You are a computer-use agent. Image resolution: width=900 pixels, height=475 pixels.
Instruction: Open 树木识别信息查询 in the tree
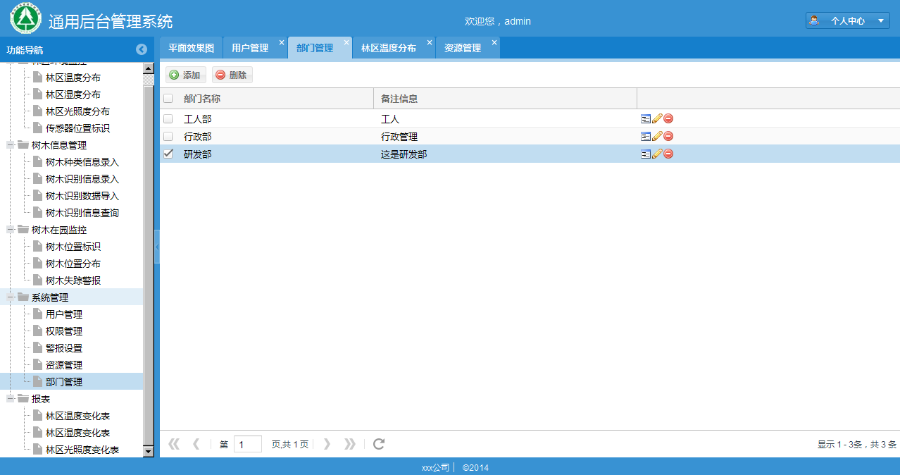tap(82, 213)
